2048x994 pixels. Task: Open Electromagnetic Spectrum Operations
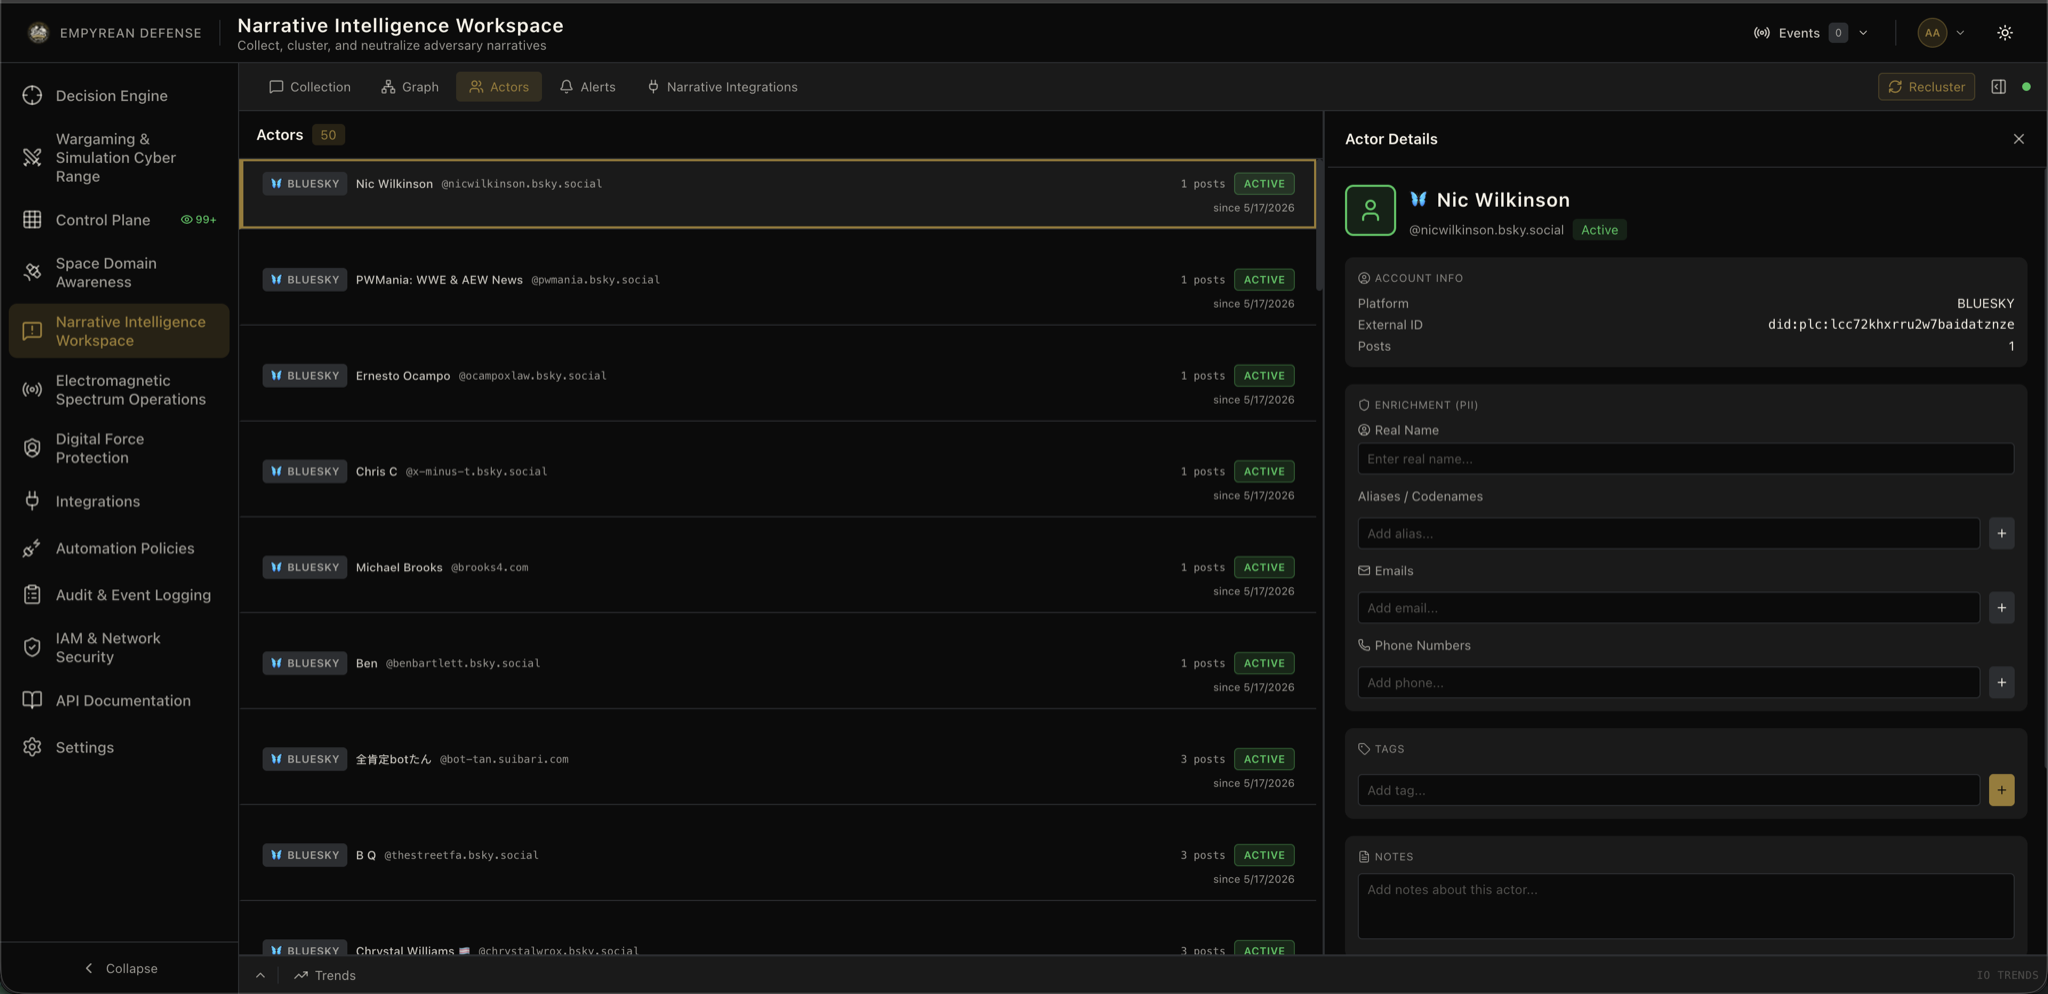(118, 389)
